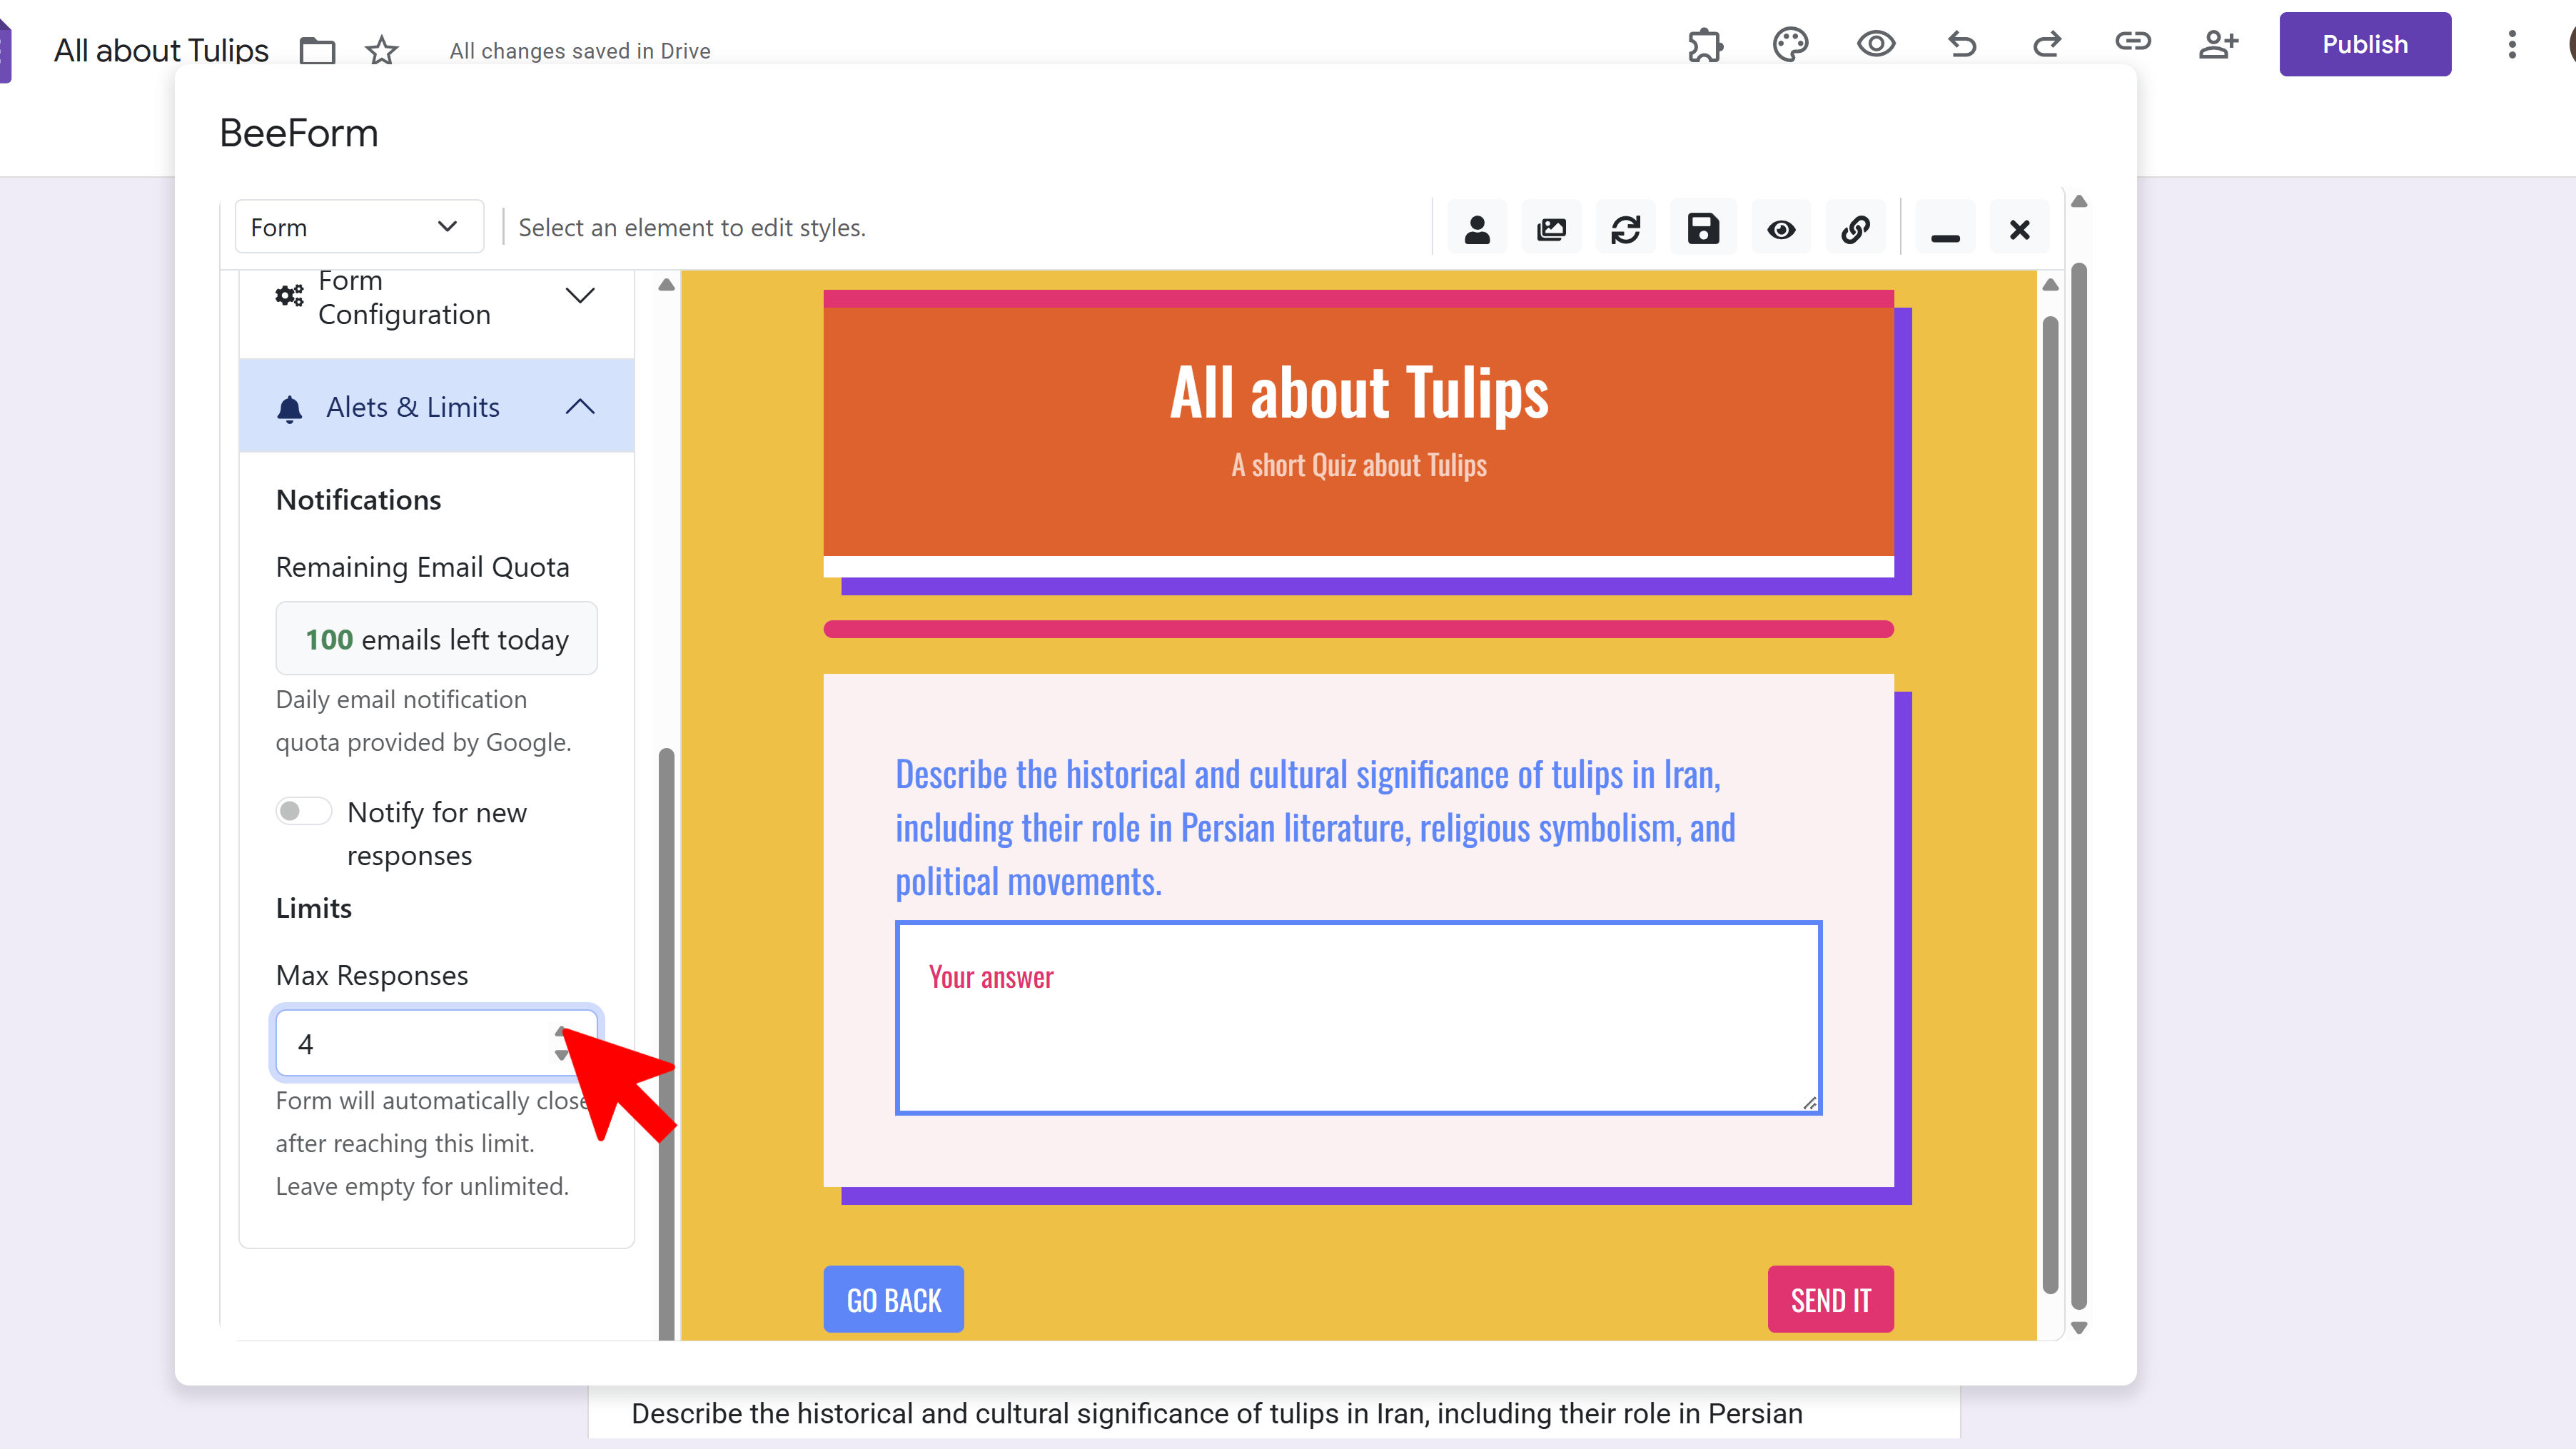Open Google Forms add-ons puzzle icon
The image size is (2576, 1449).
point(1705,44)
